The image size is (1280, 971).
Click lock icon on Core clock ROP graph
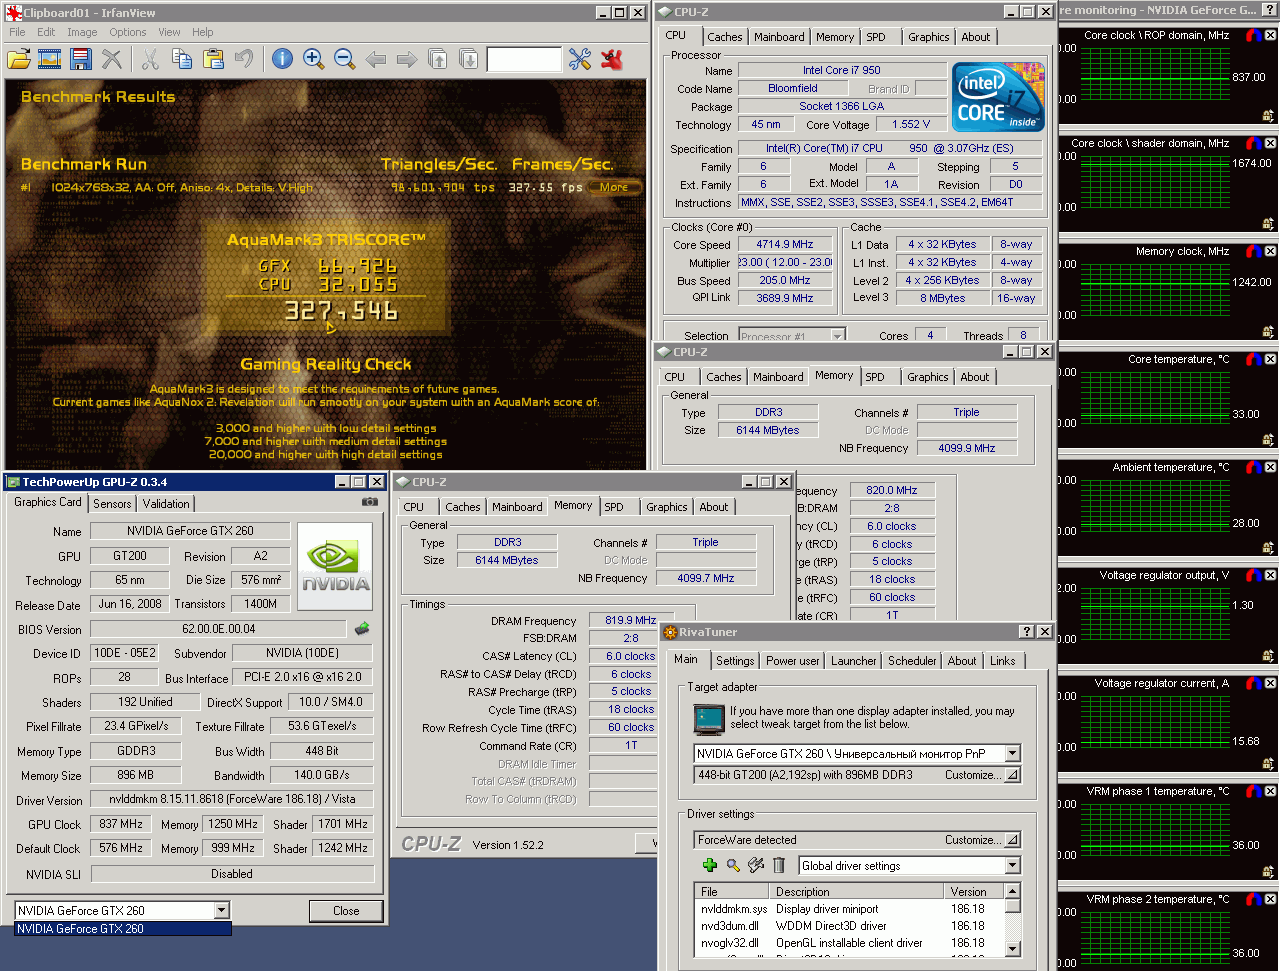tap(1268, 116)
